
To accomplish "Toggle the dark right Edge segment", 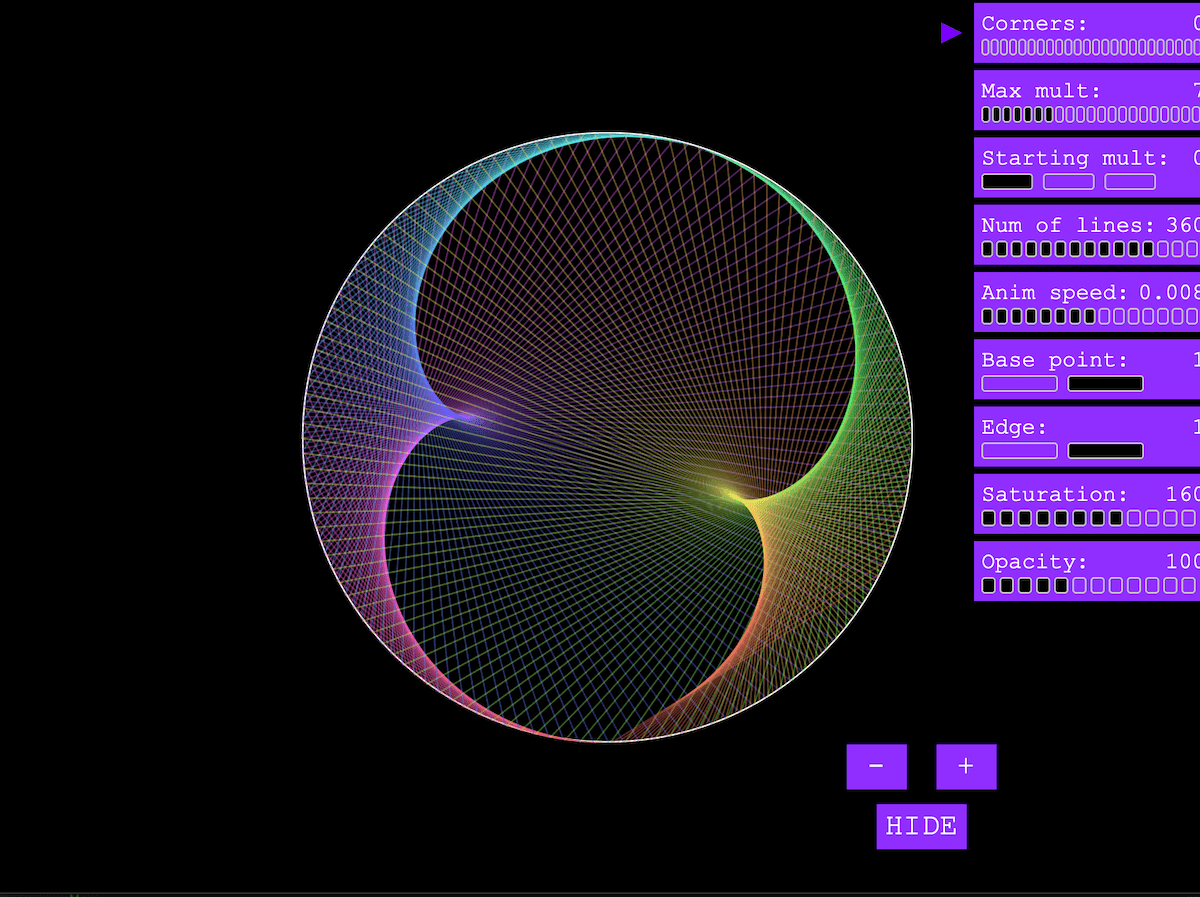I will point(1106,451).
